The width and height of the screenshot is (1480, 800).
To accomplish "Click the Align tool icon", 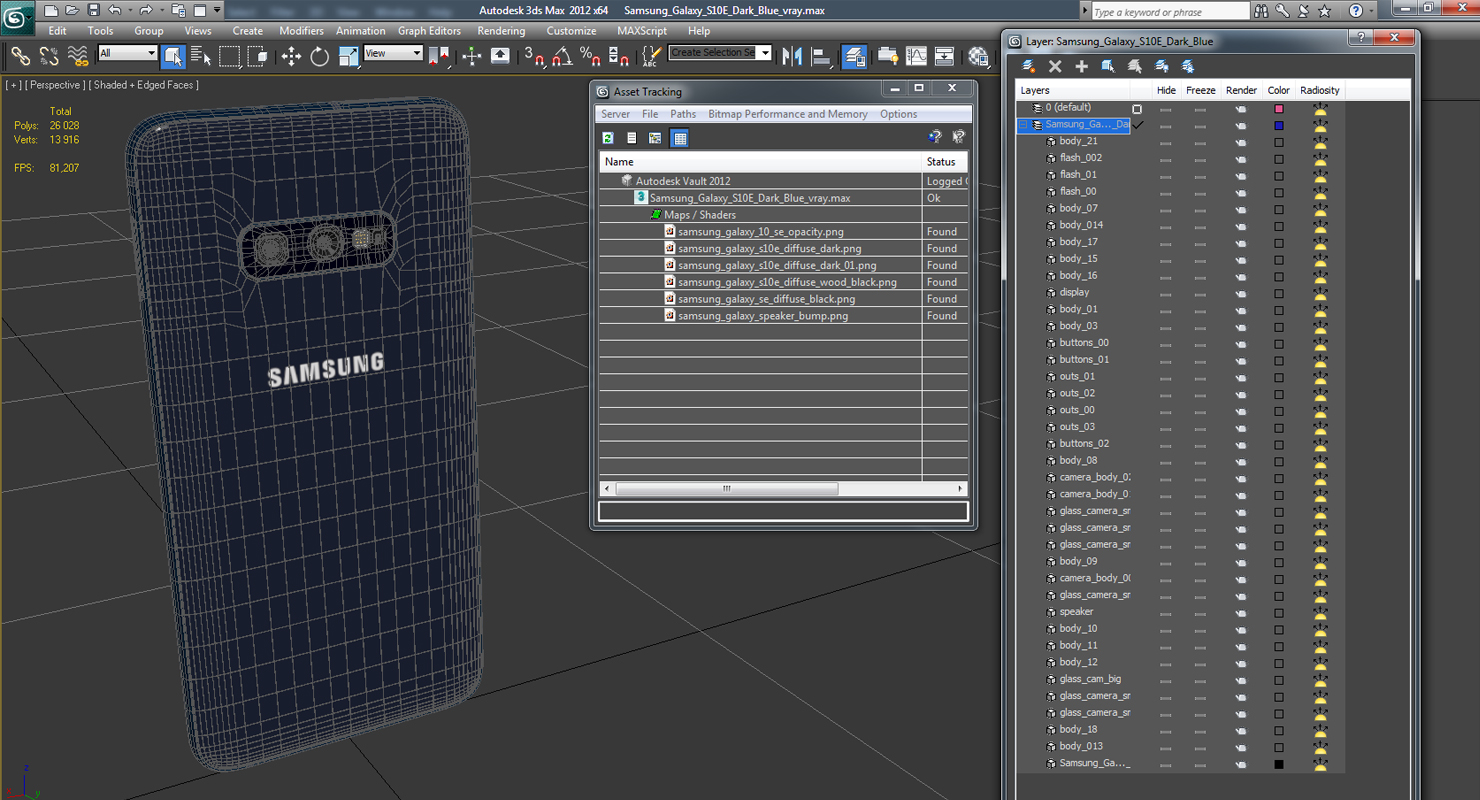I will point(822,56).
